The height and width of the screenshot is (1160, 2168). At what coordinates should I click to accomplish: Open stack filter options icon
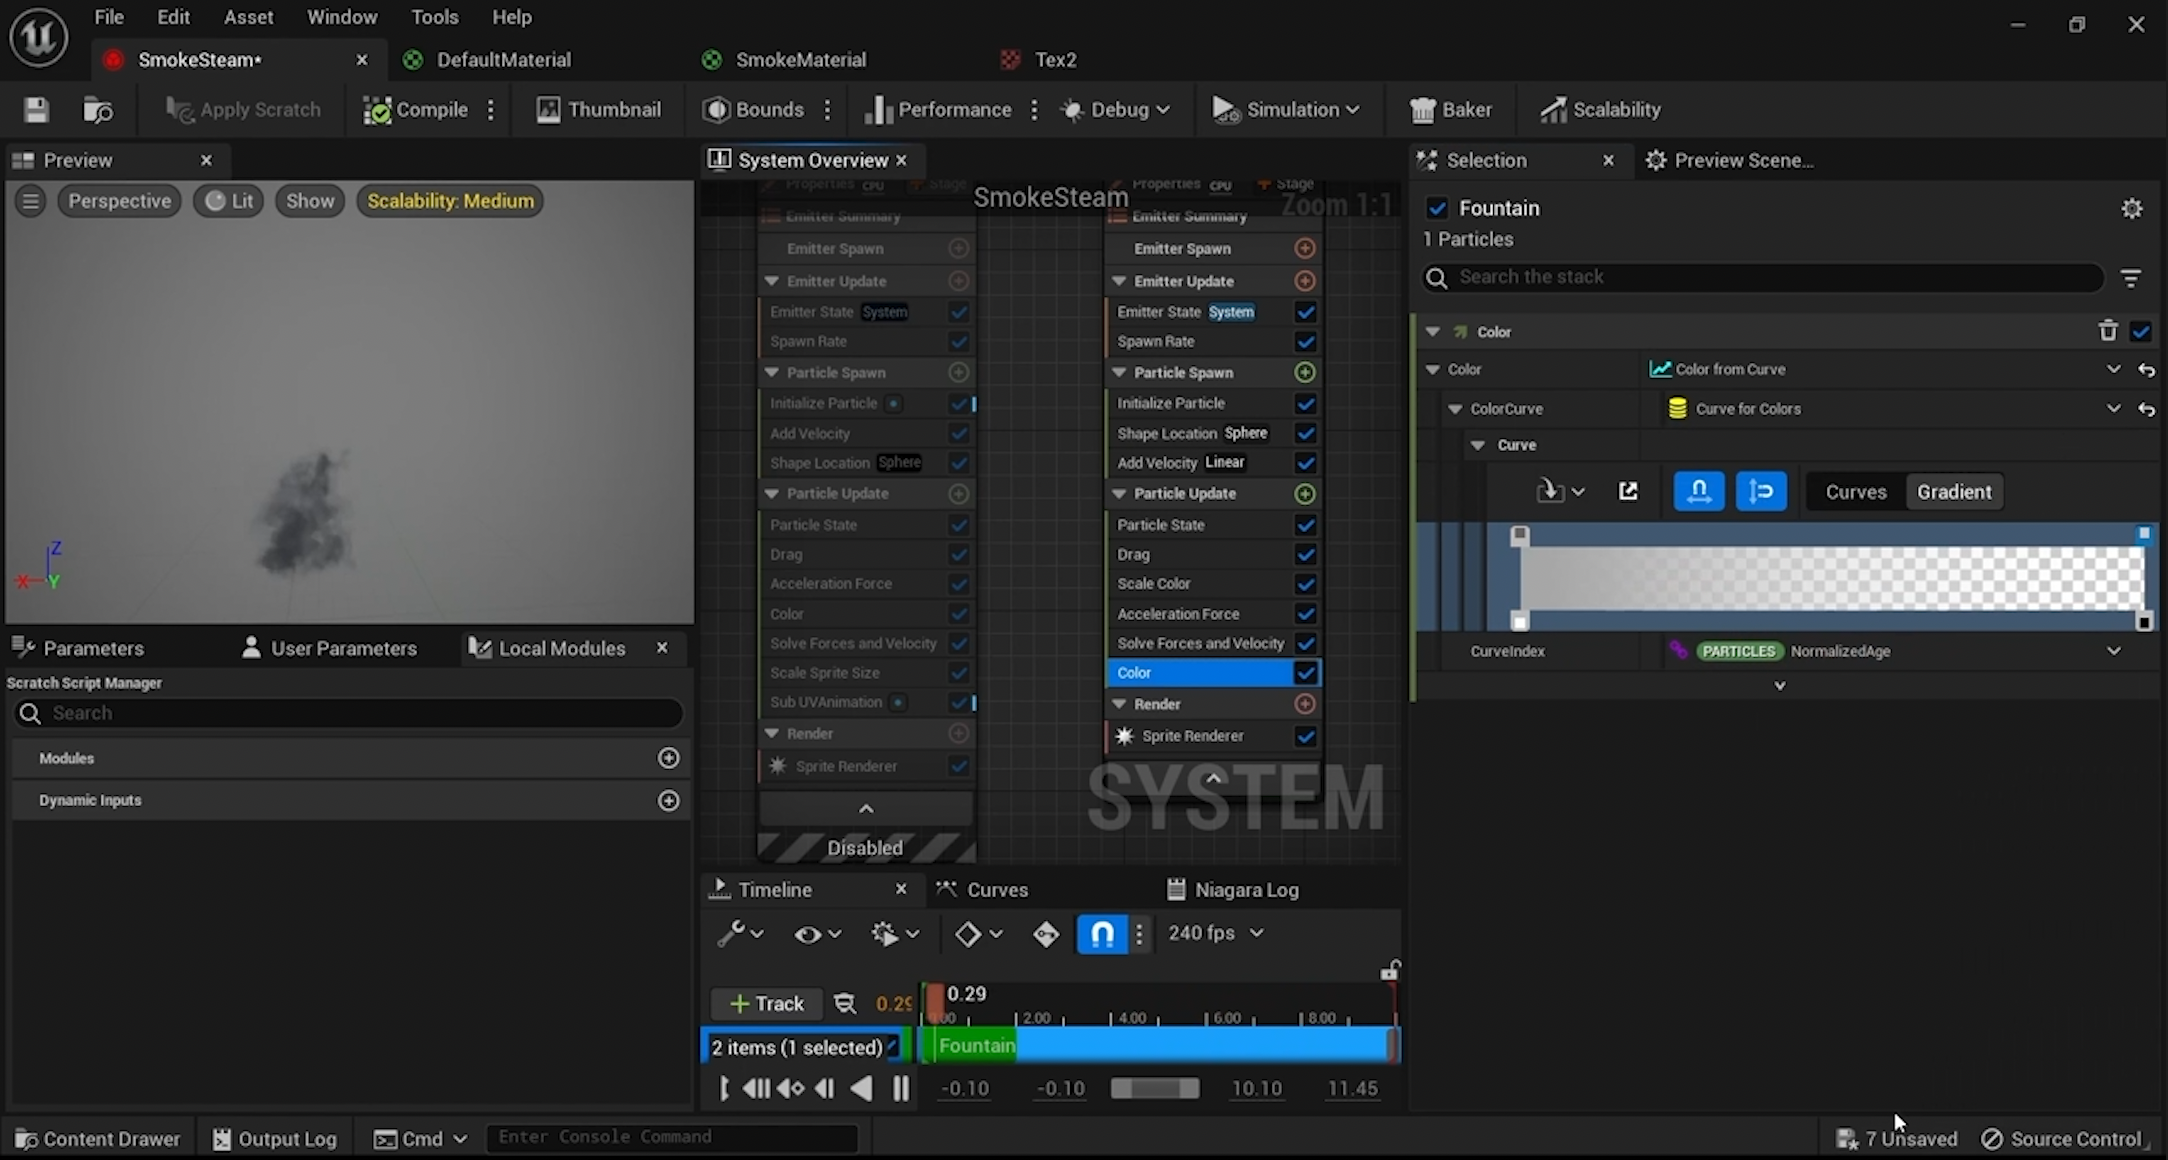click(x=2131, y=278)
